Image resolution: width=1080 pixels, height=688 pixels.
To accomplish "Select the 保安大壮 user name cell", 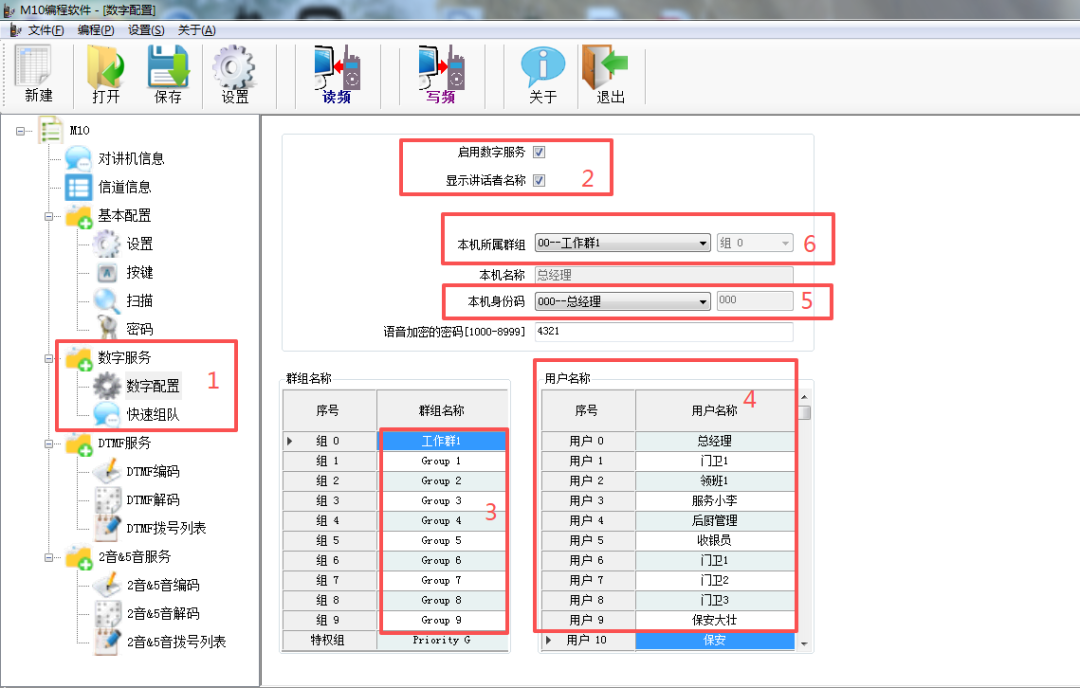I will click(714, 620).
